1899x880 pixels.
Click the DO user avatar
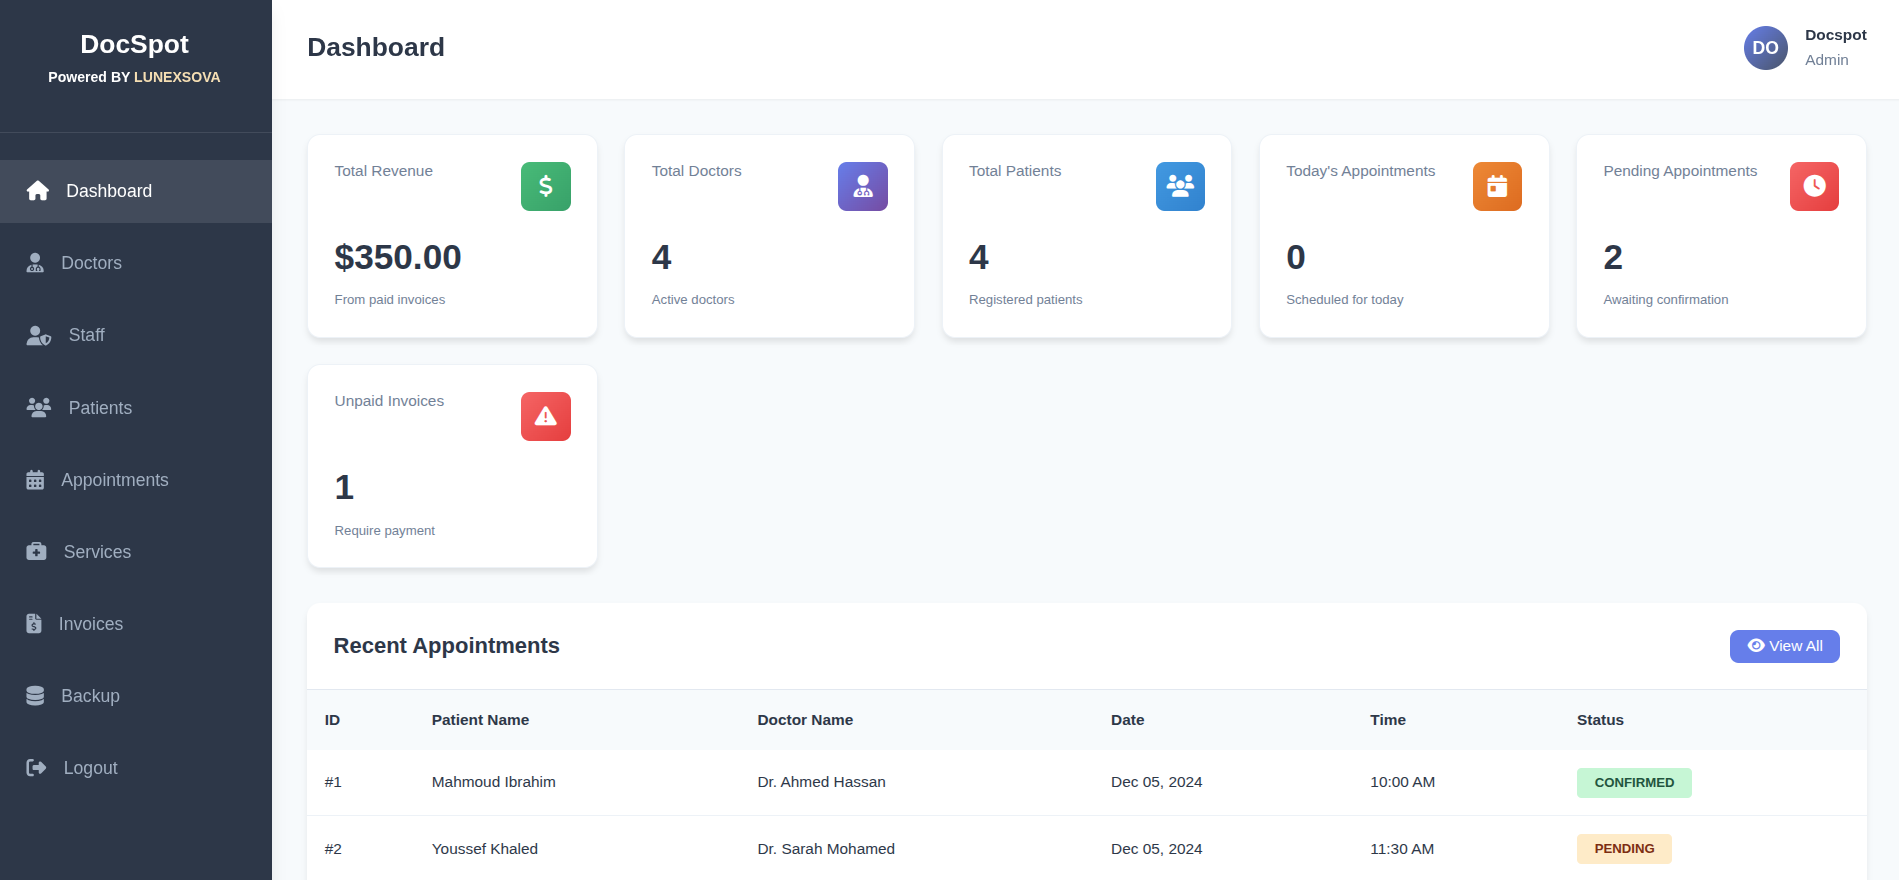coord(1766,48)
